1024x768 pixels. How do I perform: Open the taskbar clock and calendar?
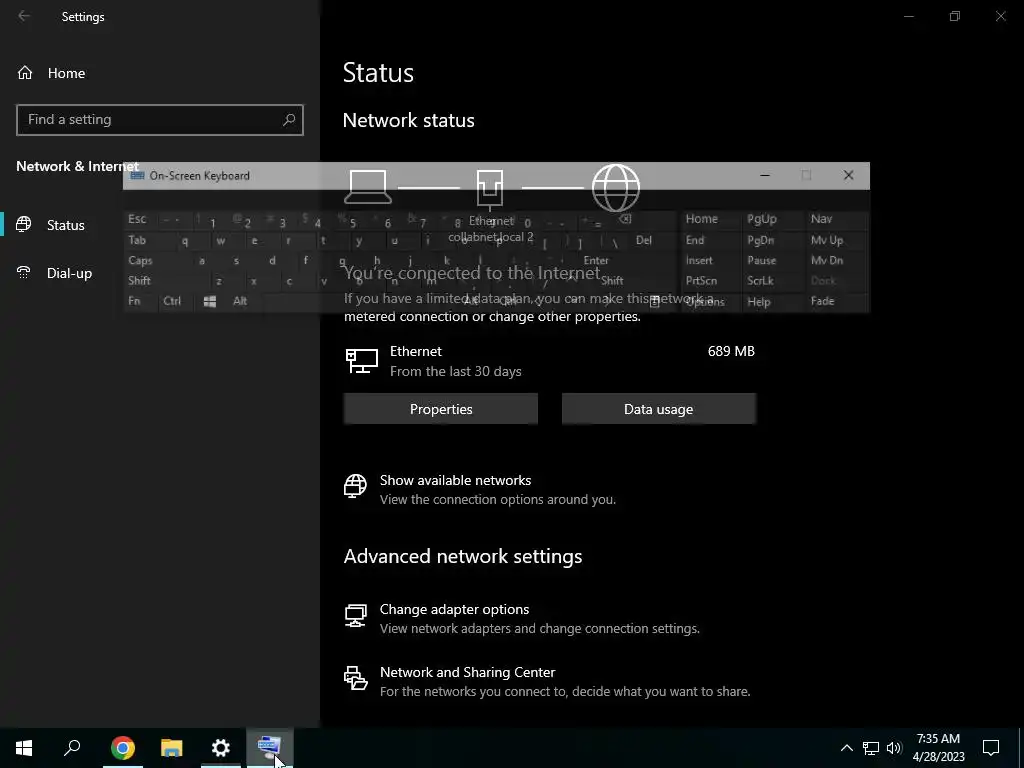pos(938,748)
